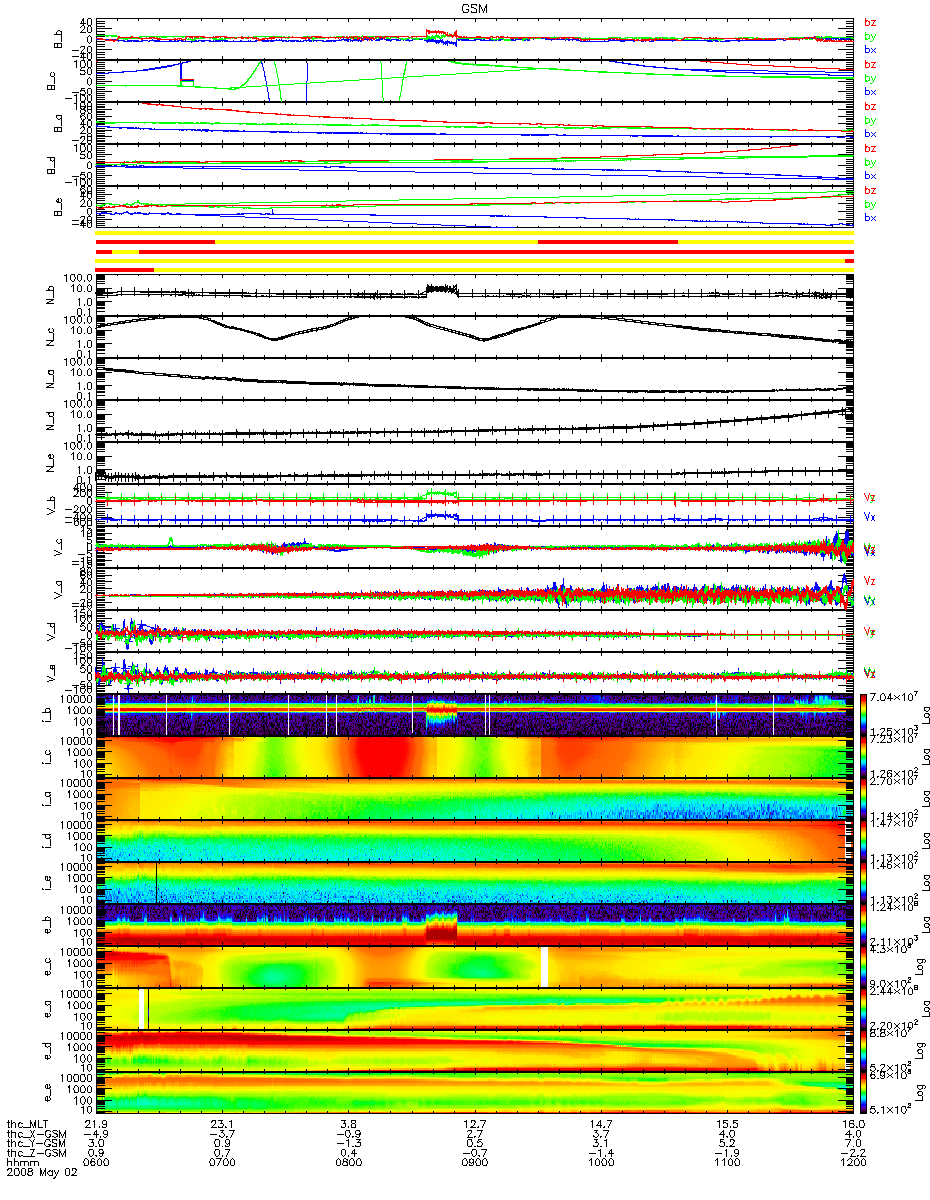
Task: Click the 5.1×10^2 colorbar minimum label
Action: (x=888, y=1111)
